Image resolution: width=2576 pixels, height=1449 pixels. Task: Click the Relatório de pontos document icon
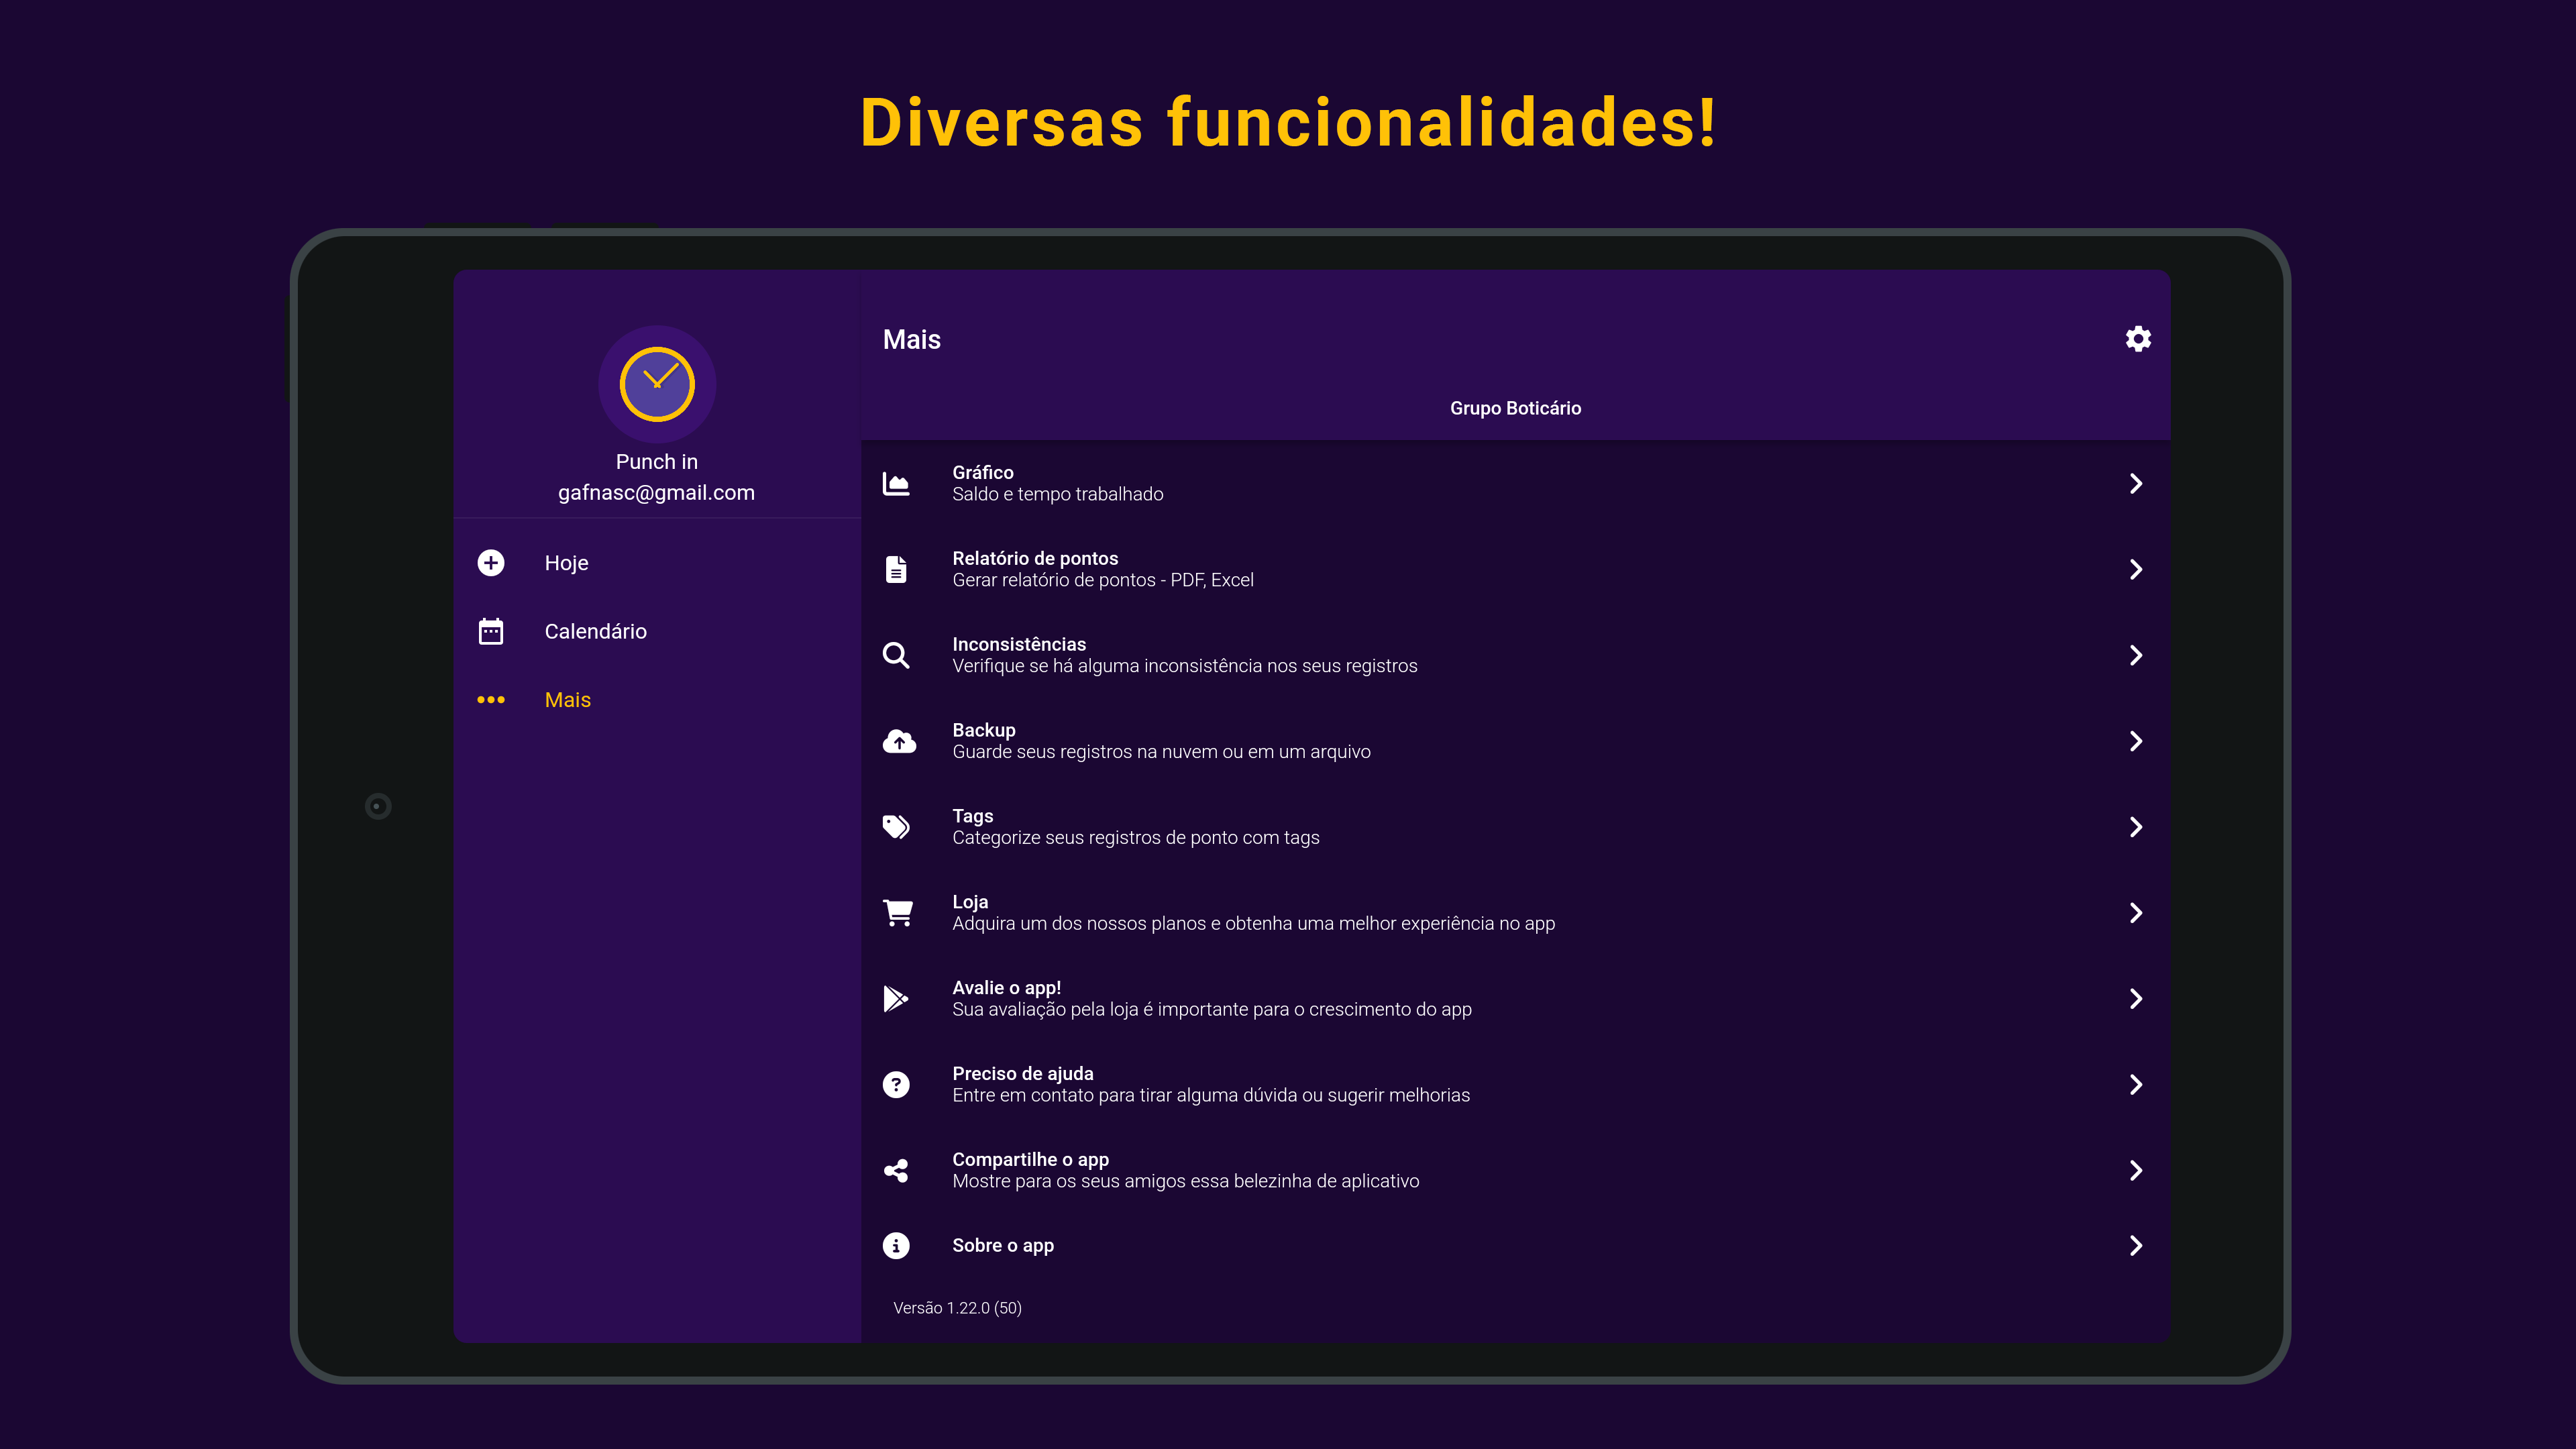pos(897,569)
